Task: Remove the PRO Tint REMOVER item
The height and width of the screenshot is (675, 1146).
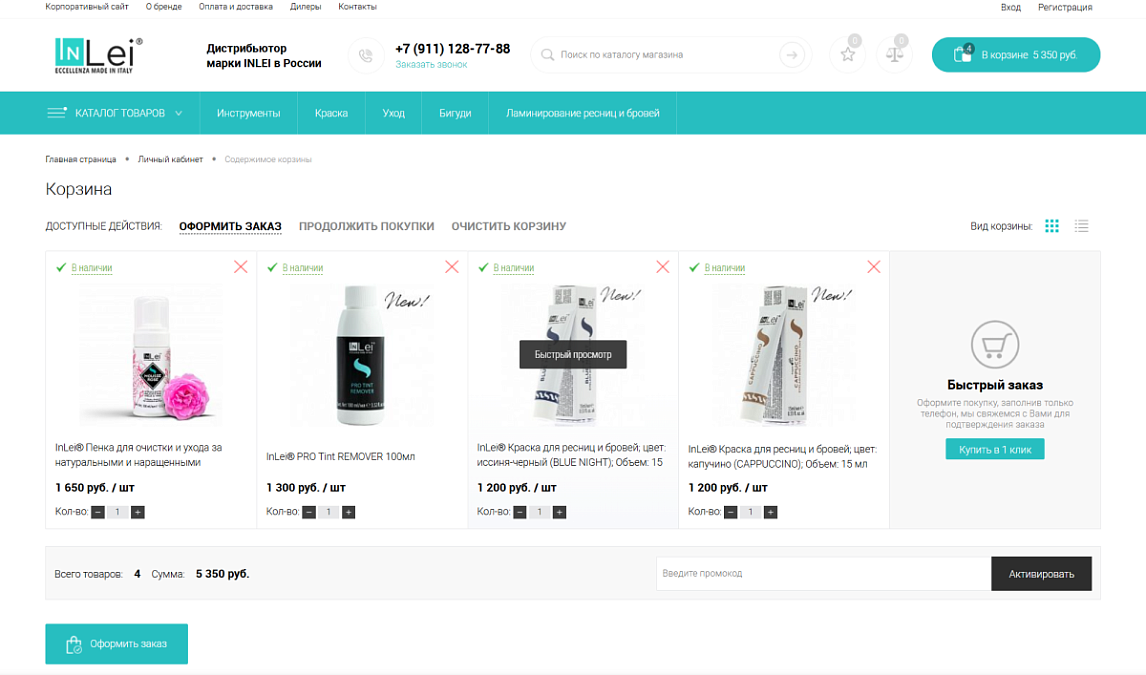Action: (x=452, y=267)
